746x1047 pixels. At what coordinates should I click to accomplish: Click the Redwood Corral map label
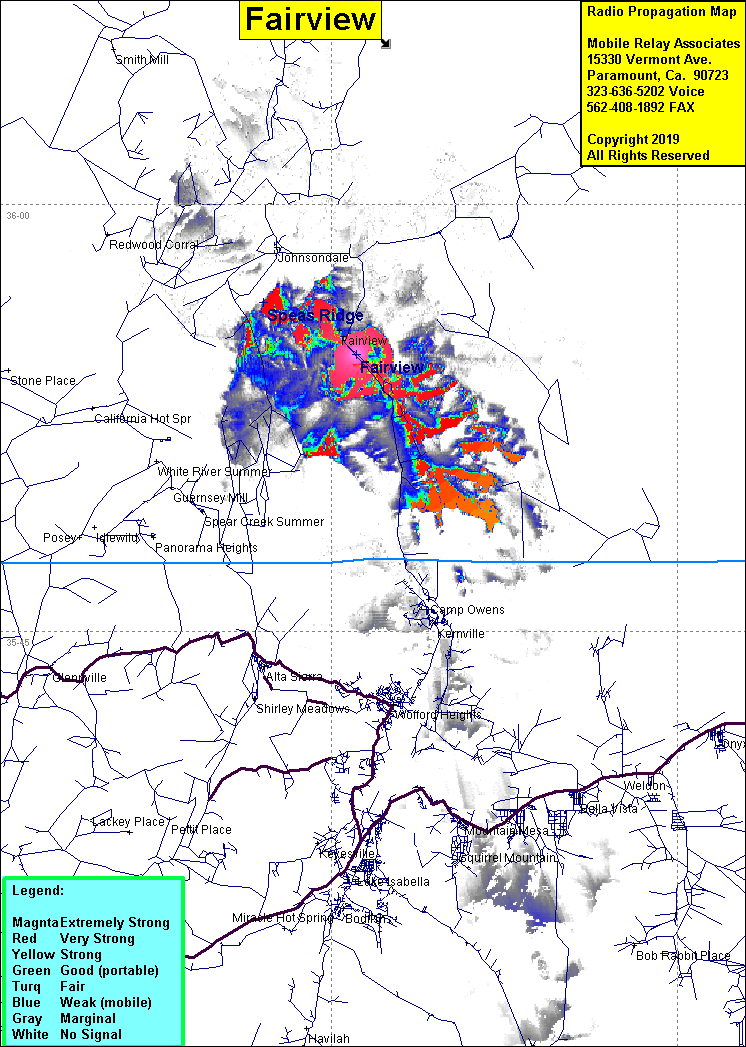pos(154,245)
